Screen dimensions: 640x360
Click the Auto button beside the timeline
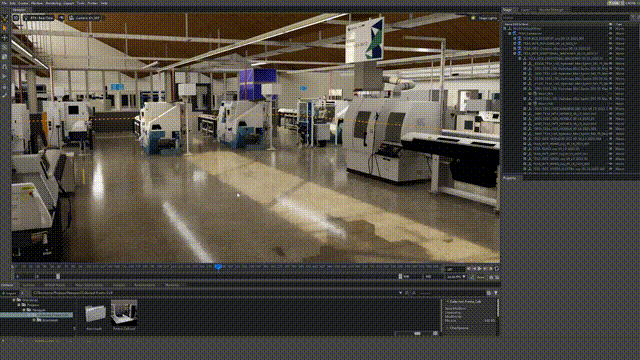click(480, 277)
